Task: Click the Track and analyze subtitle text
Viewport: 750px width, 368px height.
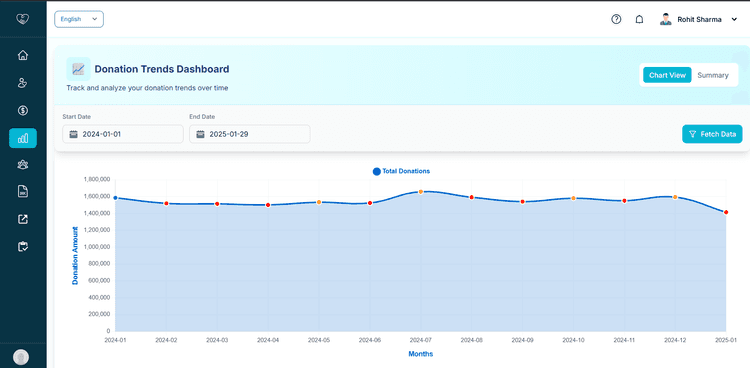Action: click(147, 88)
